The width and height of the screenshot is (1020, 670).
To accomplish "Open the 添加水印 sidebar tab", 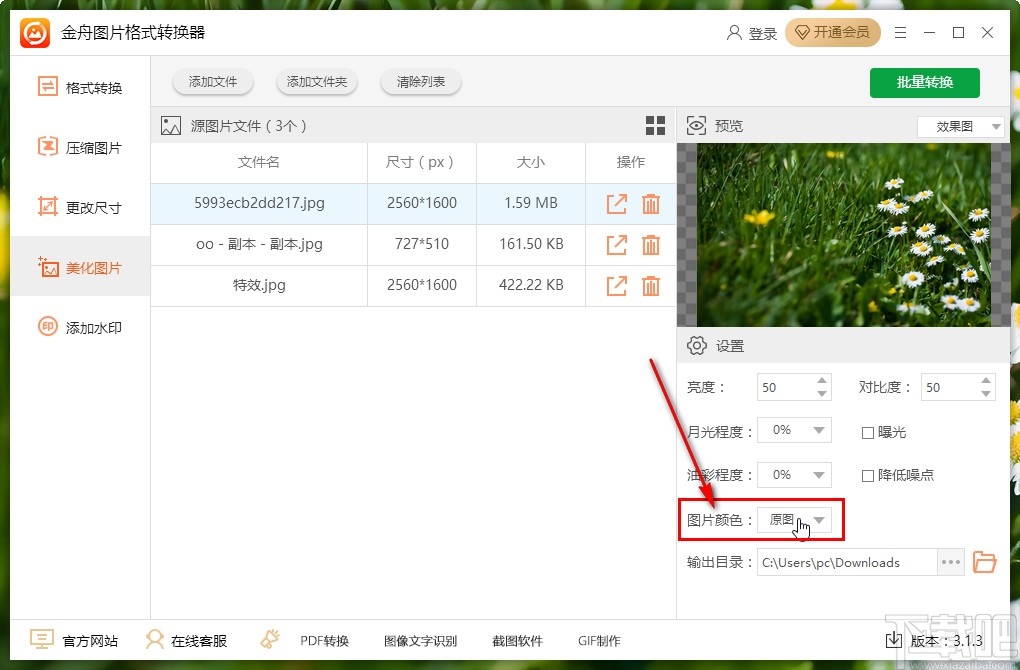I will coord(80,327).
